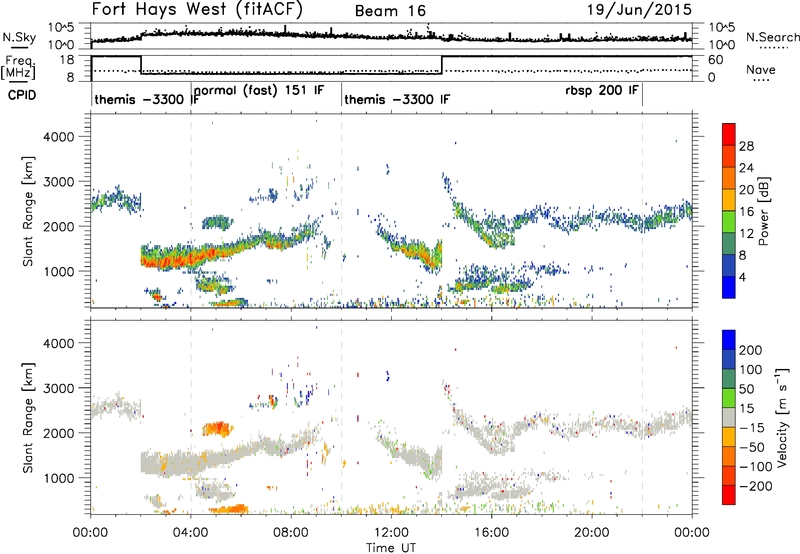This screenshot has height=554, width=800.
Task: Click the orange echo patch near 2000 km at 05:00 in the velocity panel
Action: pyautogui.click(x=218, y=429)
